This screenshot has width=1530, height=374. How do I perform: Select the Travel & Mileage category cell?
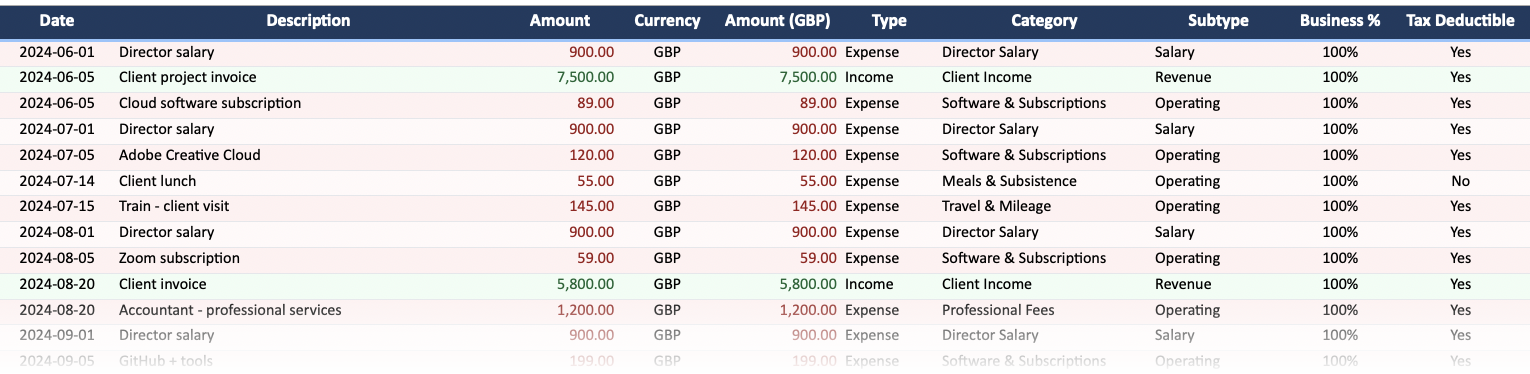(996, 206)
